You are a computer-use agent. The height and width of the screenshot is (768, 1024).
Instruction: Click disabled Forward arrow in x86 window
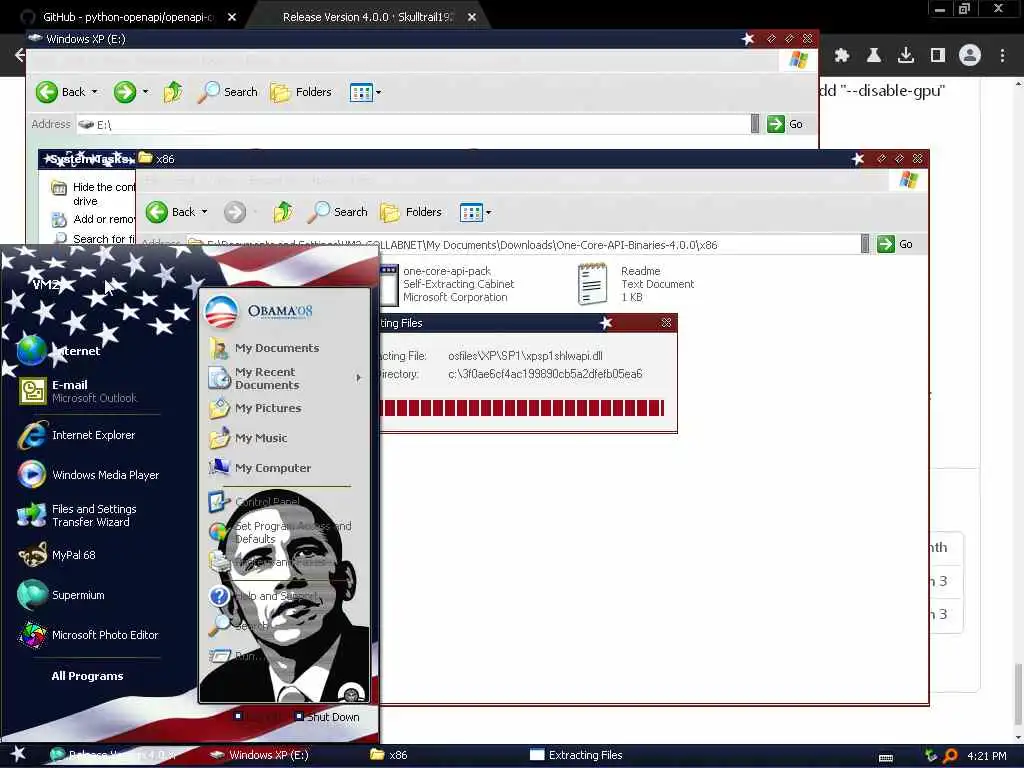235,212
